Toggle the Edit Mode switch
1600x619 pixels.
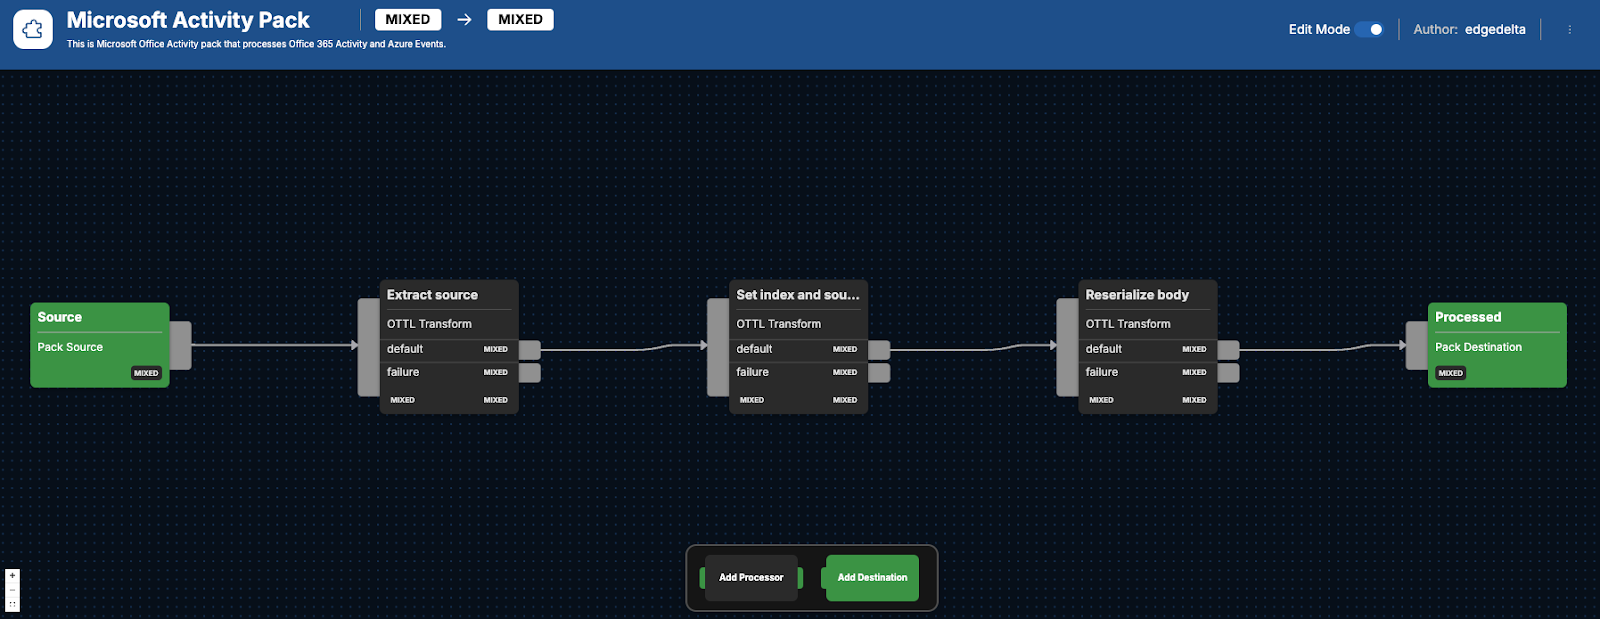pyautogui.click(x=1370, y=30)
